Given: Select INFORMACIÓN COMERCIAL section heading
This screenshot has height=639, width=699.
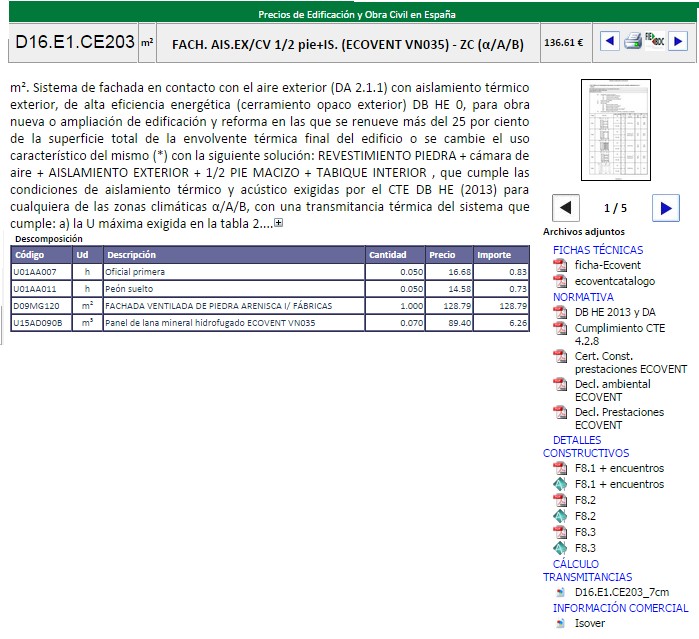Looking at the screenshot, I should click(x=621, y=608).
